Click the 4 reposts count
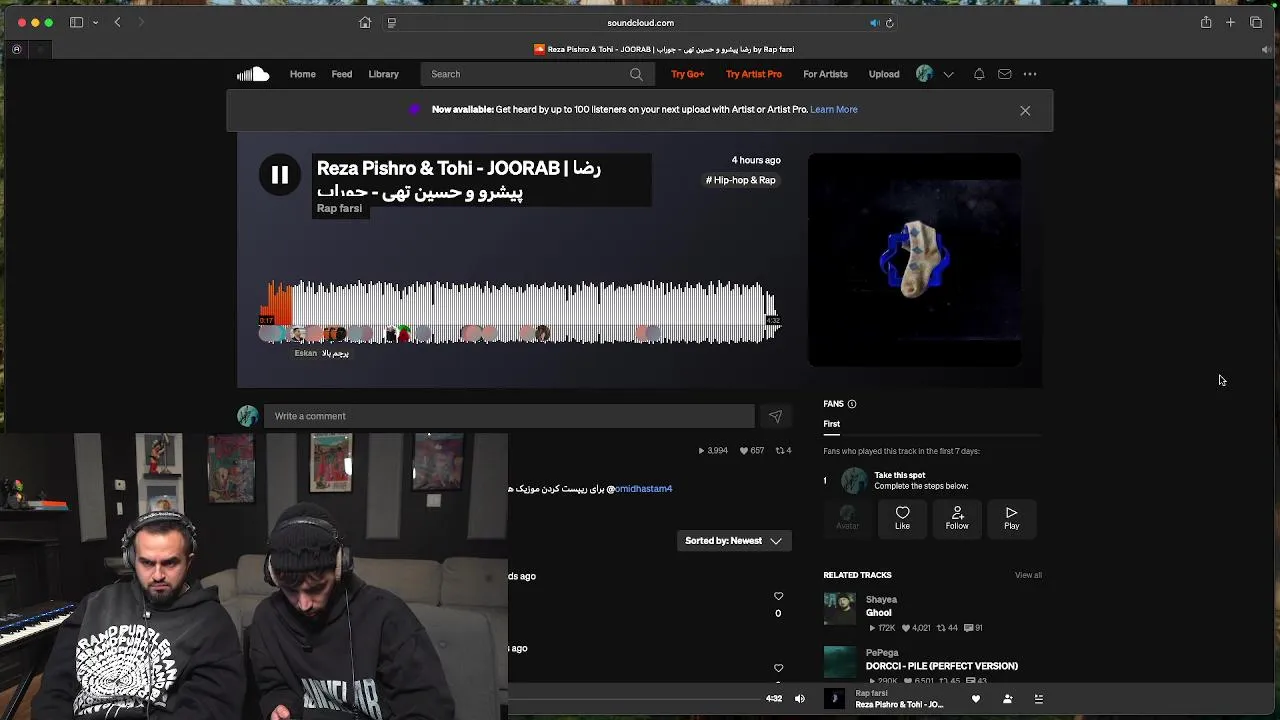The width and height of the screenshot is (1280, 720). [783, 451]
